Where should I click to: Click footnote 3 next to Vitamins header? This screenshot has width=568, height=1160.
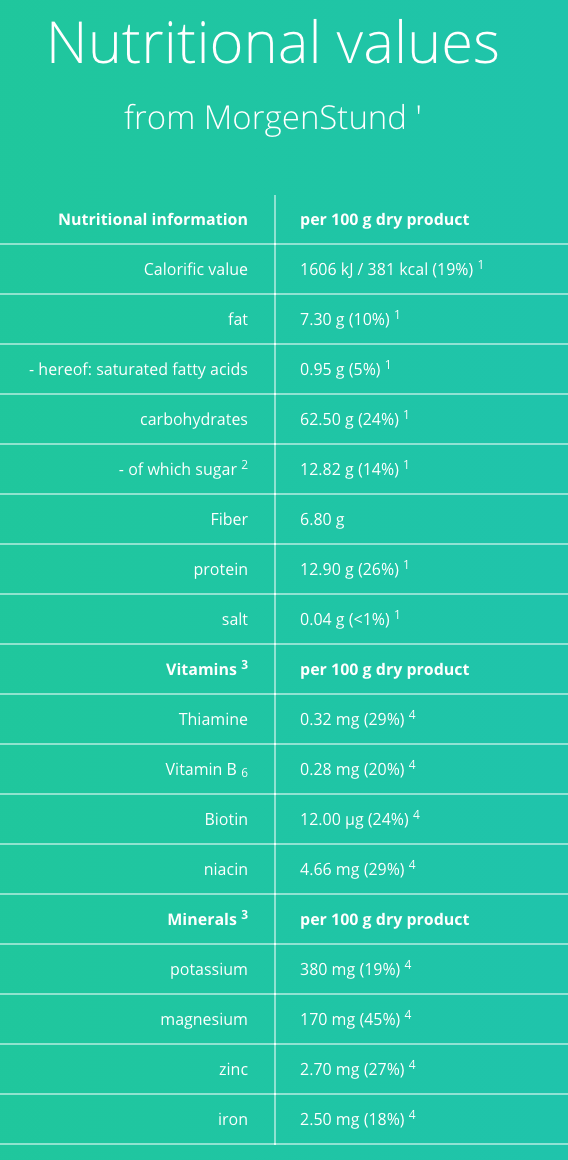(x=244, y=664)
